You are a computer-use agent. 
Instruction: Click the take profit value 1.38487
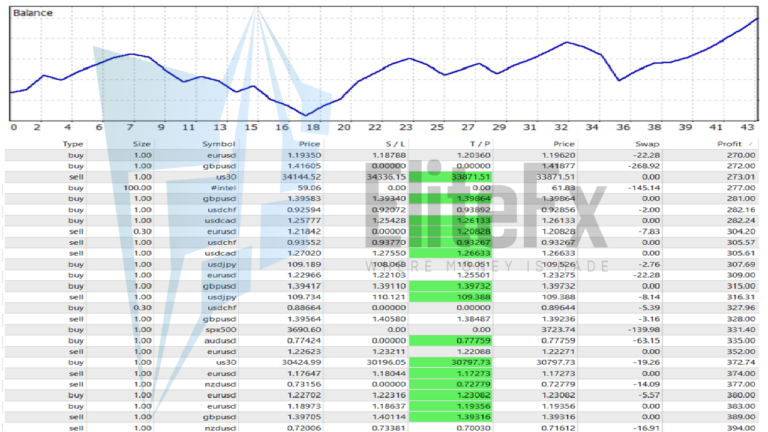click(474, 319)
